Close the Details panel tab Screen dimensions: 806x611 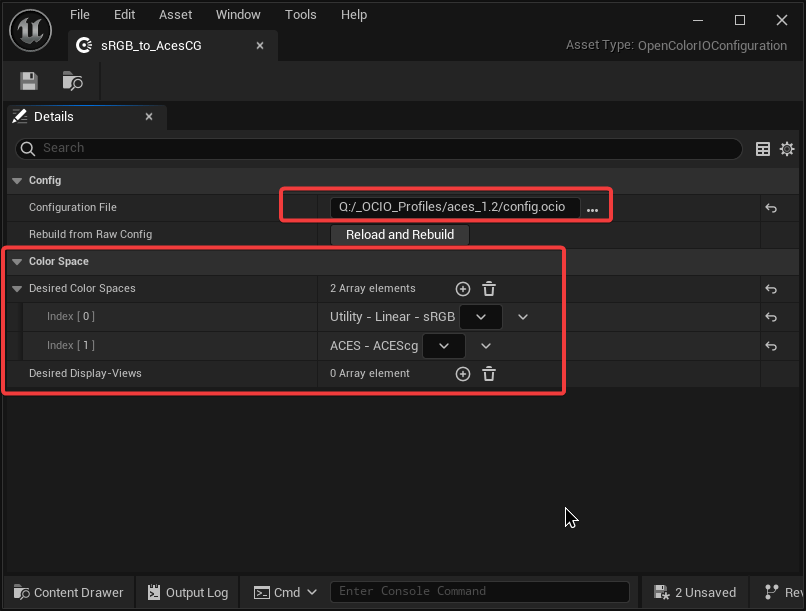click(x=149, y=117)
